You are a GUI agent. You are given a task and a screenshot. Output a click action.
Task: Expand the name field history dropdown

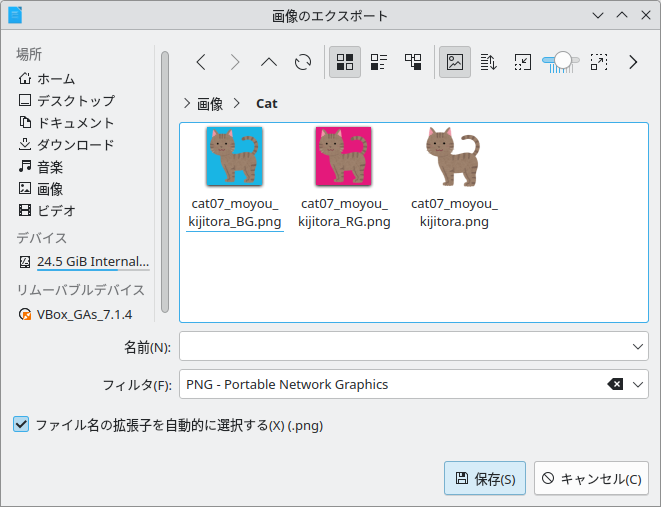click(637, 346)
